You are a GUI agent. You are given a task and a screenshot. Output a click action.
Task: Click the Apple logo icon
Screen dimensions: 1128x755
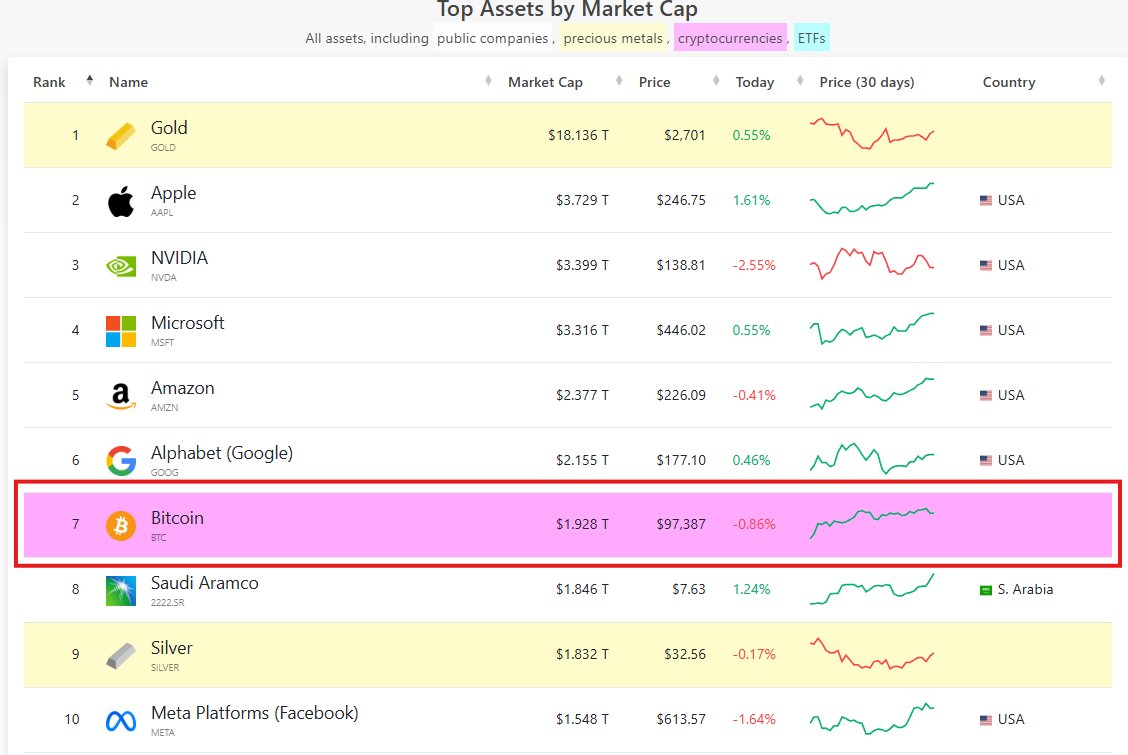(x=120, y=201)
